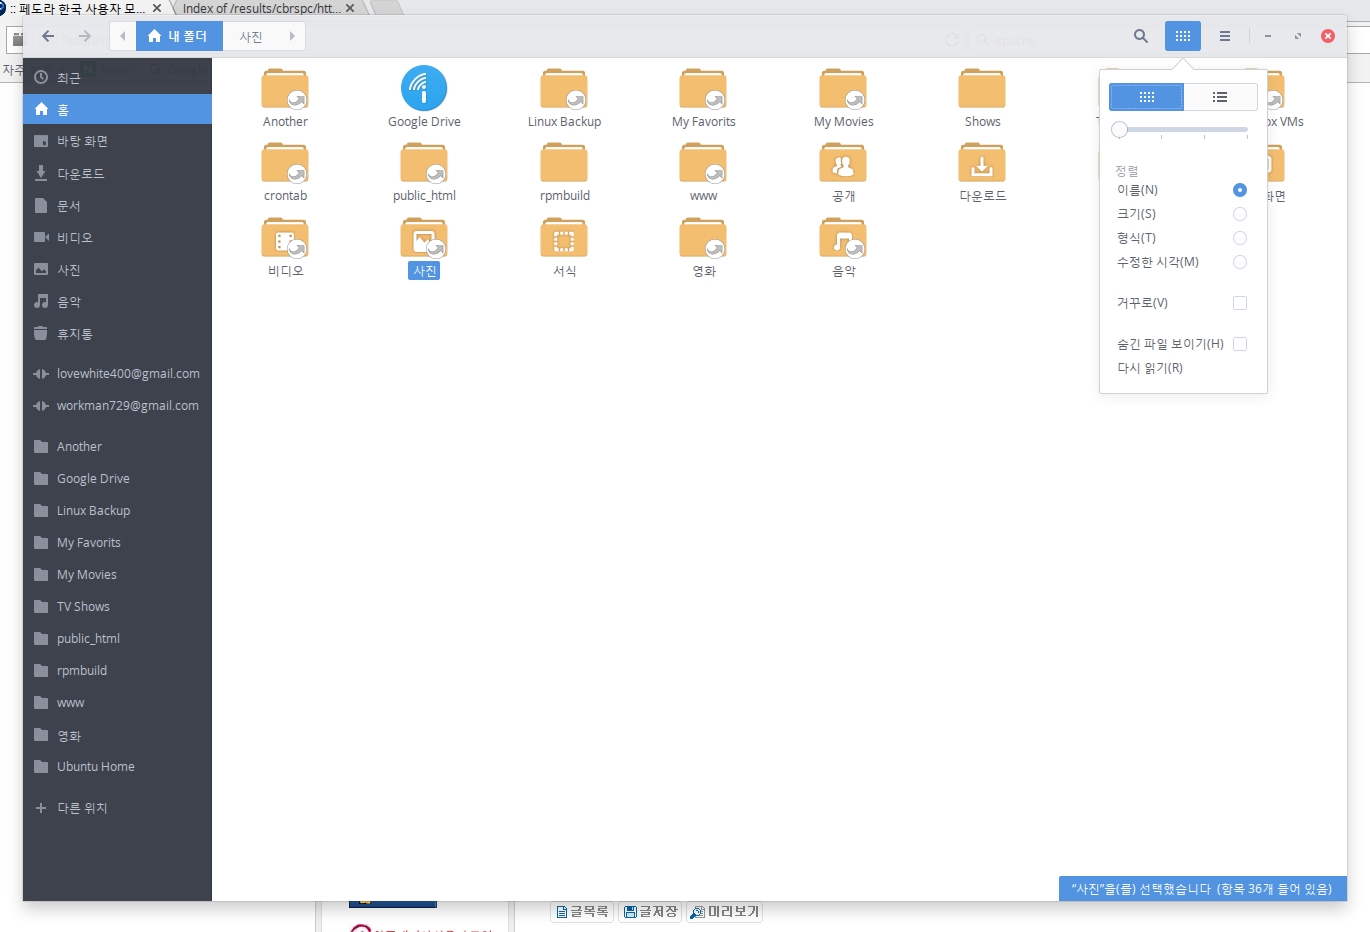Select the public_html folder icon in file area

click(x=424, y=163)
